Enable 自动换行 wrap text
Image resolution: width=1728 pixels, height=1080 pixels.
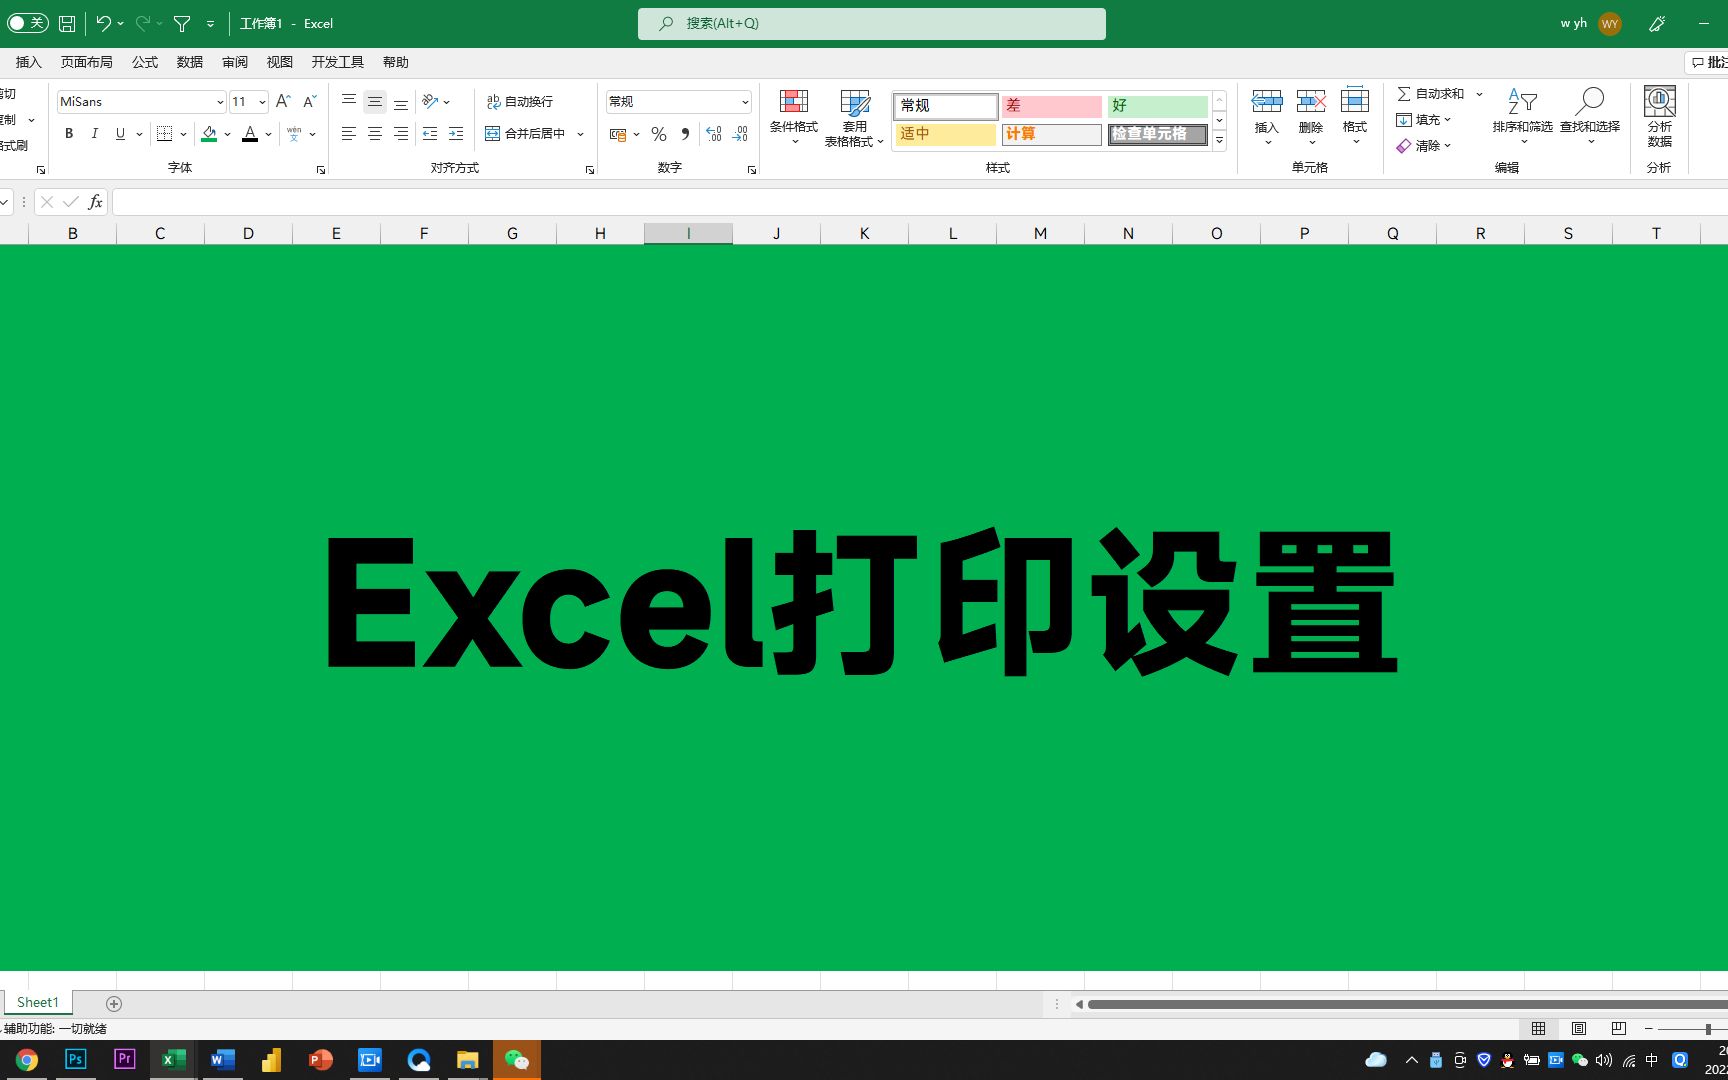pos(521,101)
